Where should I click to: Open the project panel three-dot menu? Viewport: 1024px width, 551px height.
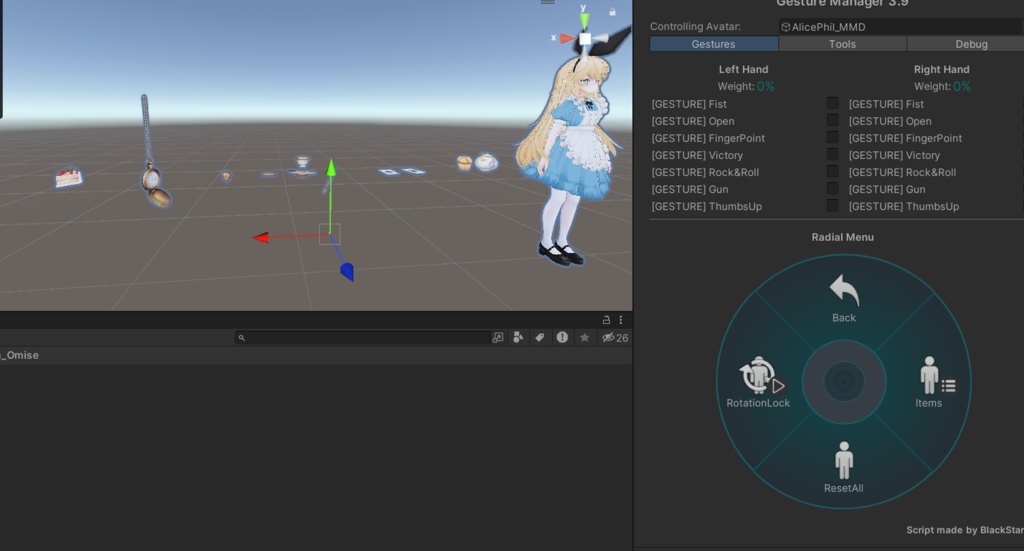tap(621, 320)
